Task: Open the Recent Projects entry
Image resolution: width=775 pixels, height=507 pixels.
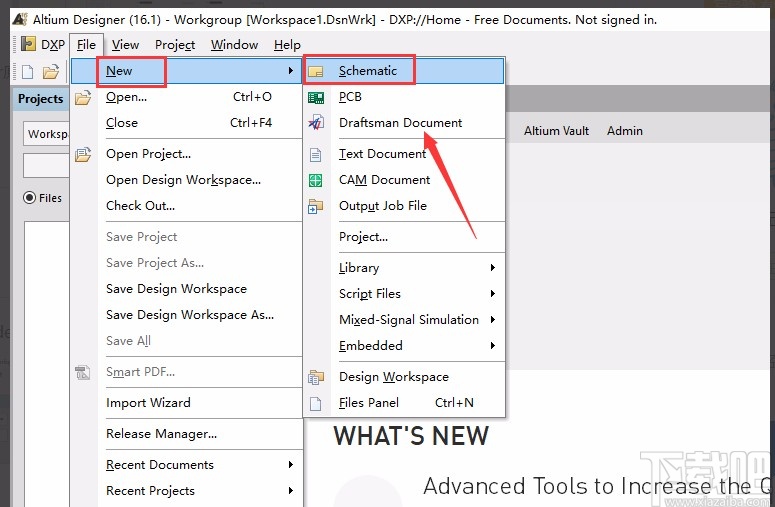Action: pyautogui.click(x=186, y=491)
